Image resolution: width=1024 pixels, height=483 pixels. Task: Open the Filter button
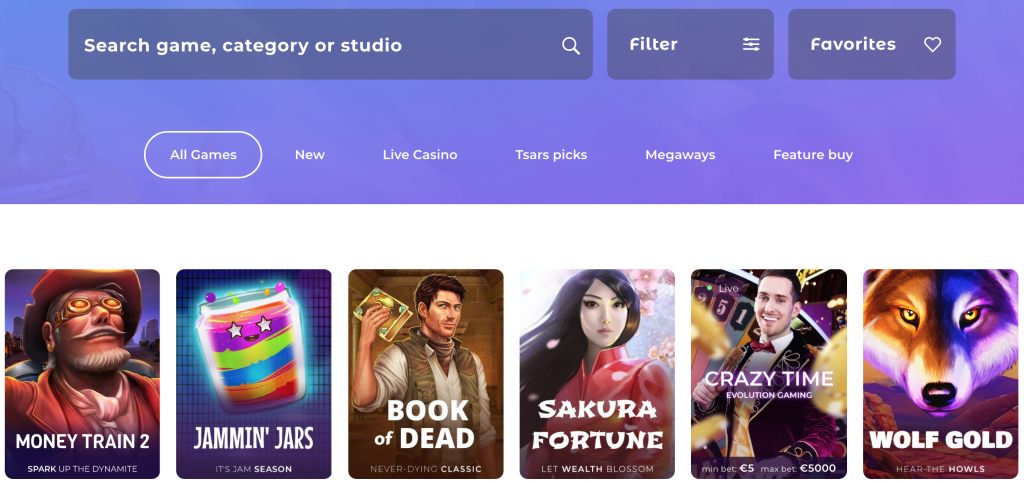690,44
